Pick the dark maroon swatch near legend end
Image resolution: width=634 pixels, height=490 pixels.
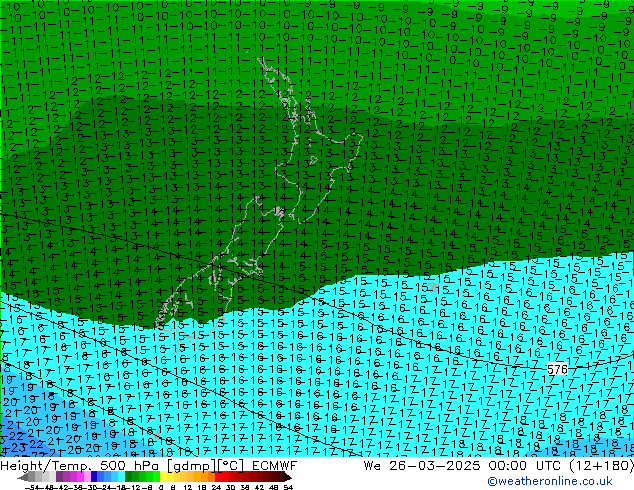278,477
